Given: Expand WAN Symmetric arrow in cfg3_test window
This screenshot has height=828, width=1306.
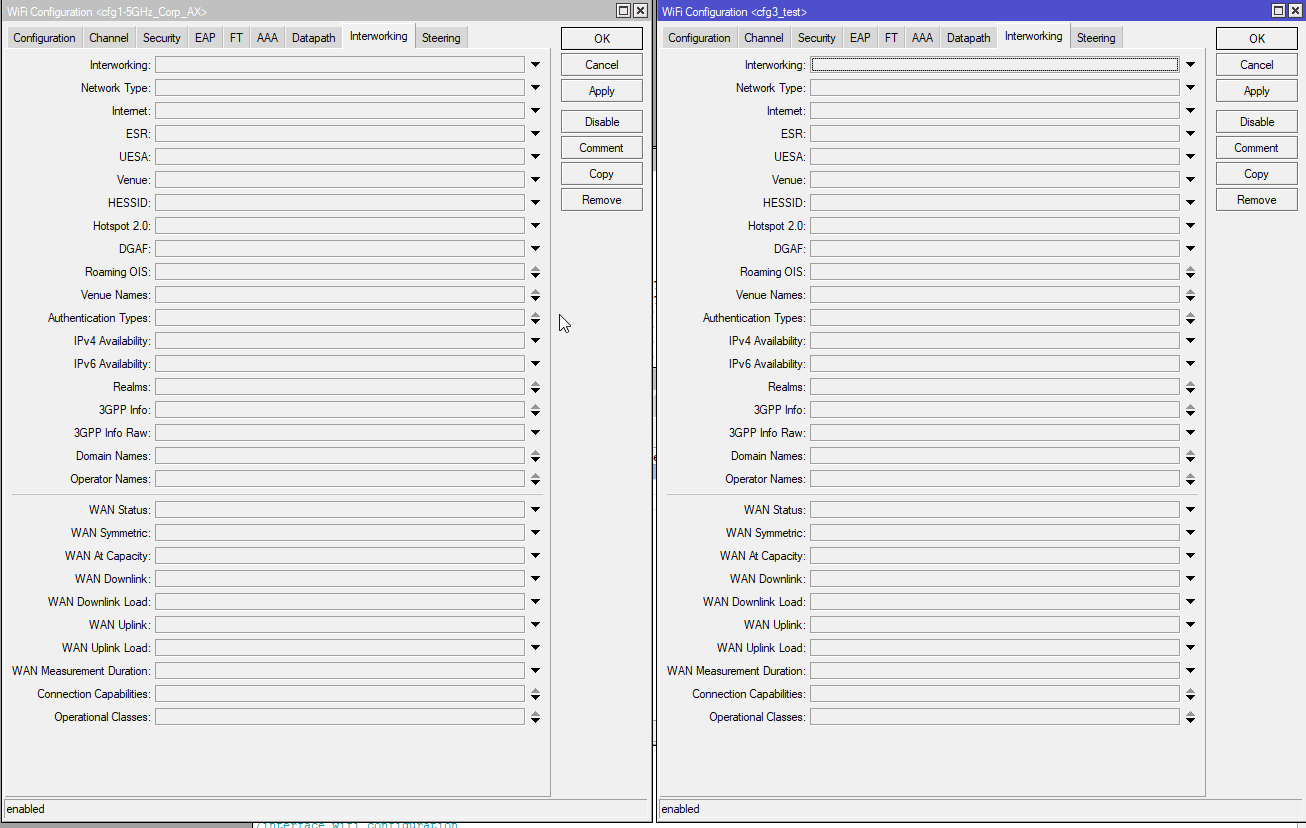Looking at the screenshot, I should tap(1190, 533).
